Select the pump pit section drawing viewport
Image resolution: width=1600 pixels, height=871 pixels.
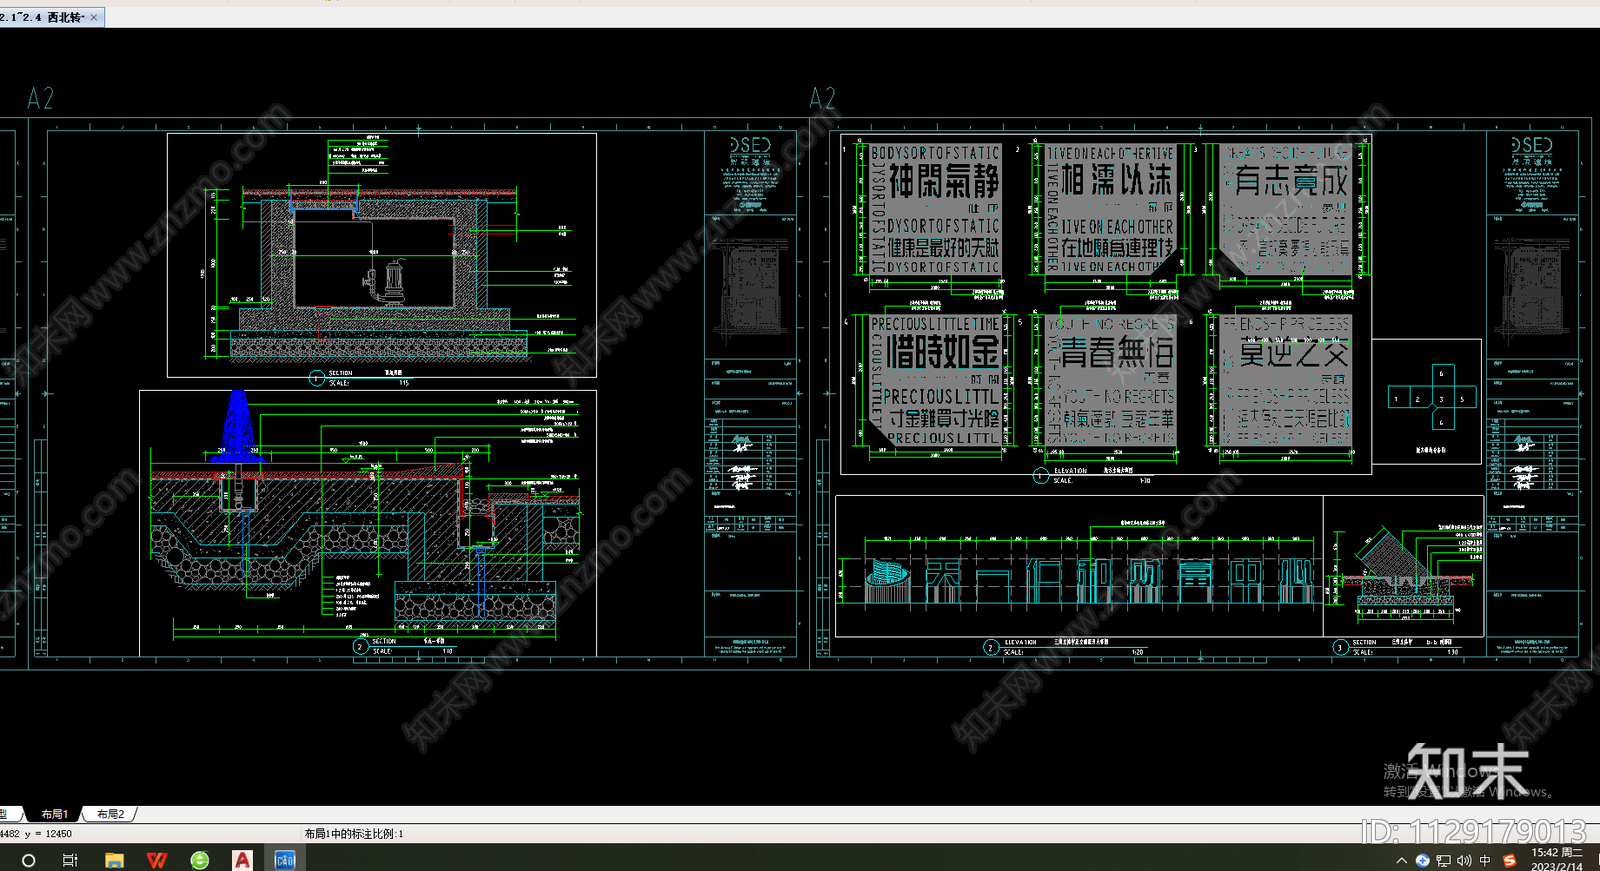click(x=382, y=255)
